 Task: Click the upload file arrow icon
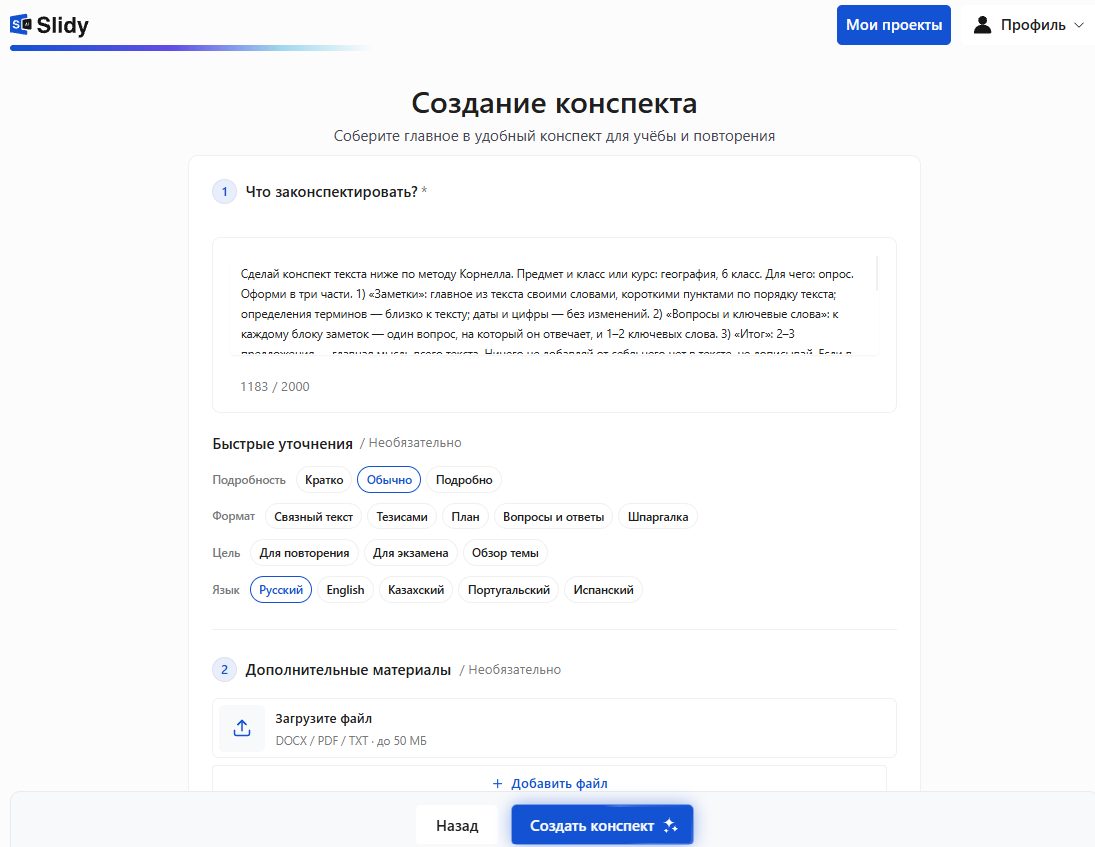(x=242, y=728)
